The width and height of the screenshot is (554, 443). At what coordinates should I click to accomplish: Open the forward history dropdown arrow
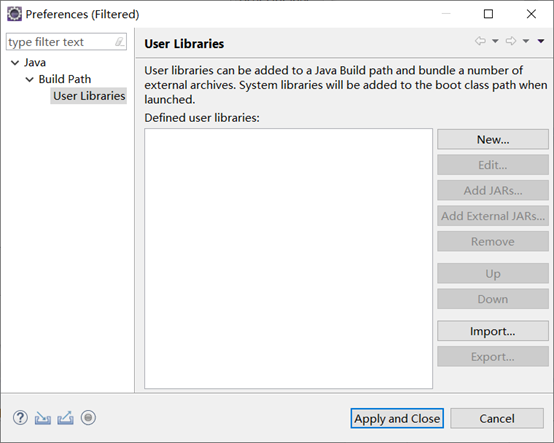click(x=526, y=41)
